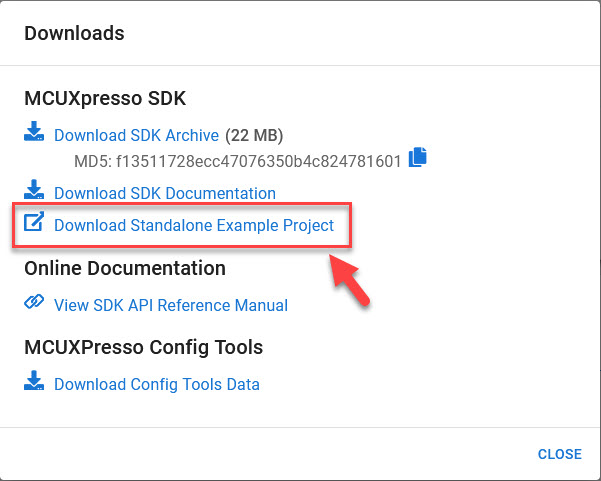Follow the Download Config Tools Data link
Image resolution: width=601 pixels, height=481 pixels.
pyautogui.click(x=157, y=384)
